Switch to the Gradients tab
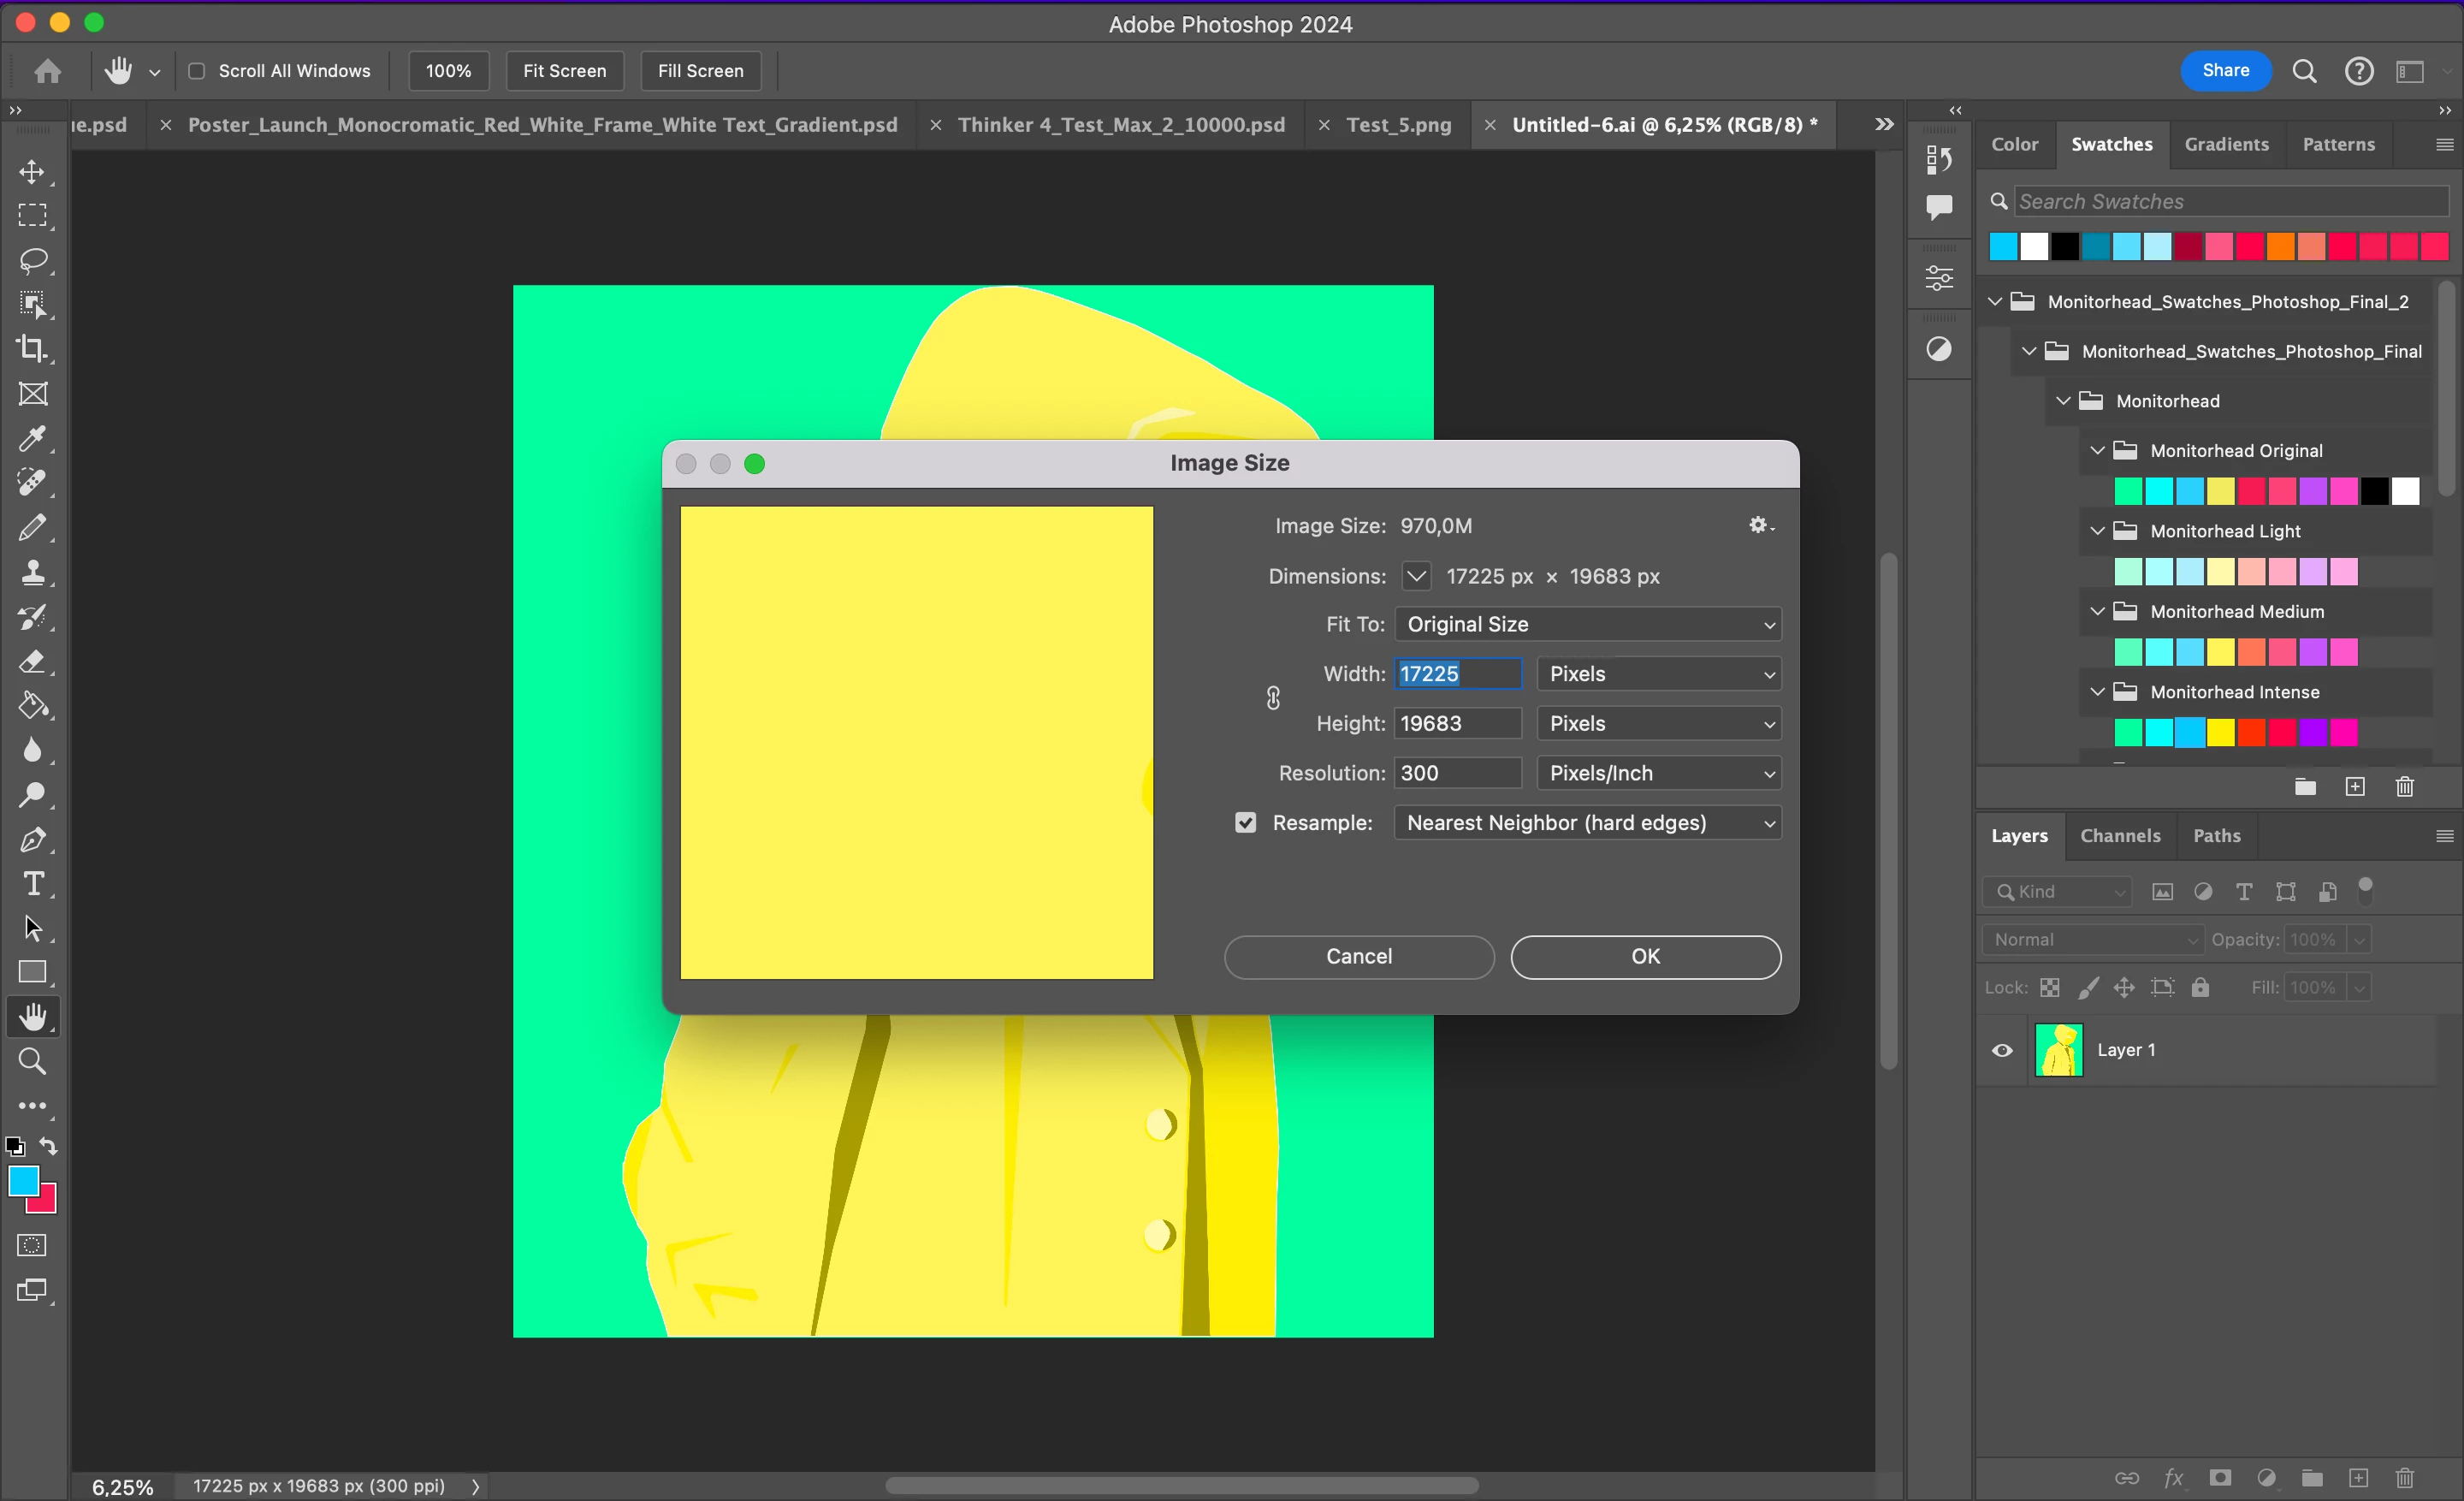The width and height of the screenshot is (2464, 1501). [2226, 144]
